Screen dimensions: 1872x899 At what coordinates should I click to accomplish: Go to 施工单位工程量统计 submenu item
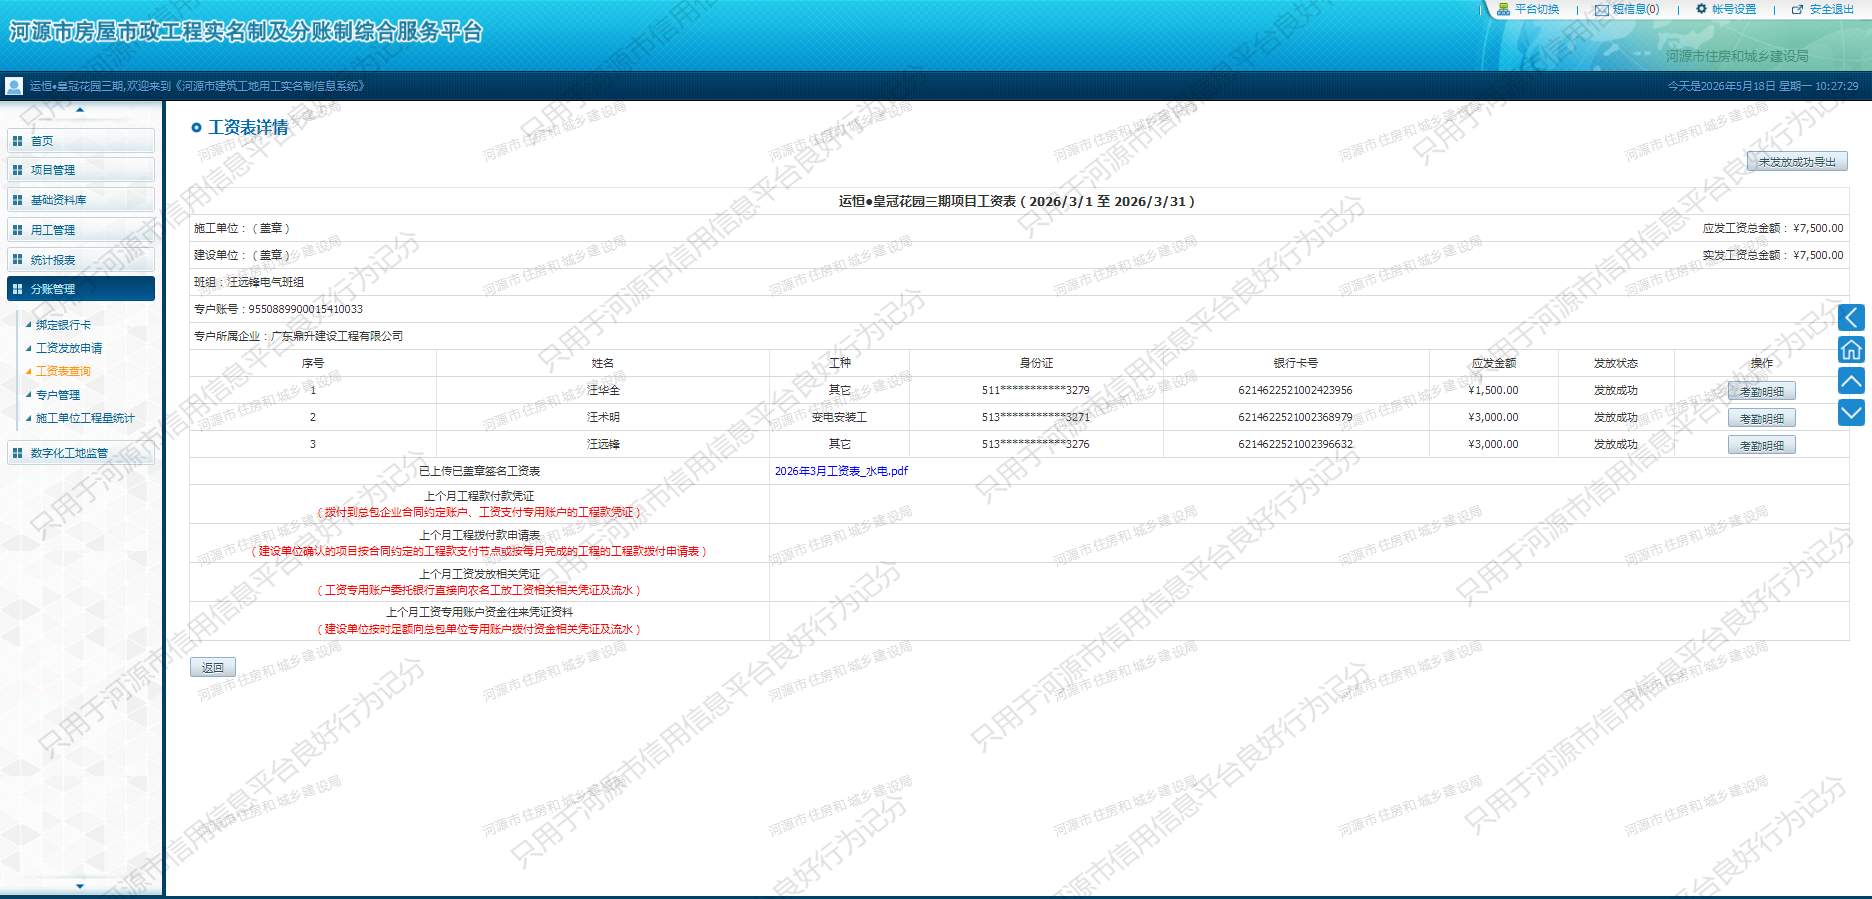tap(85, 418)
